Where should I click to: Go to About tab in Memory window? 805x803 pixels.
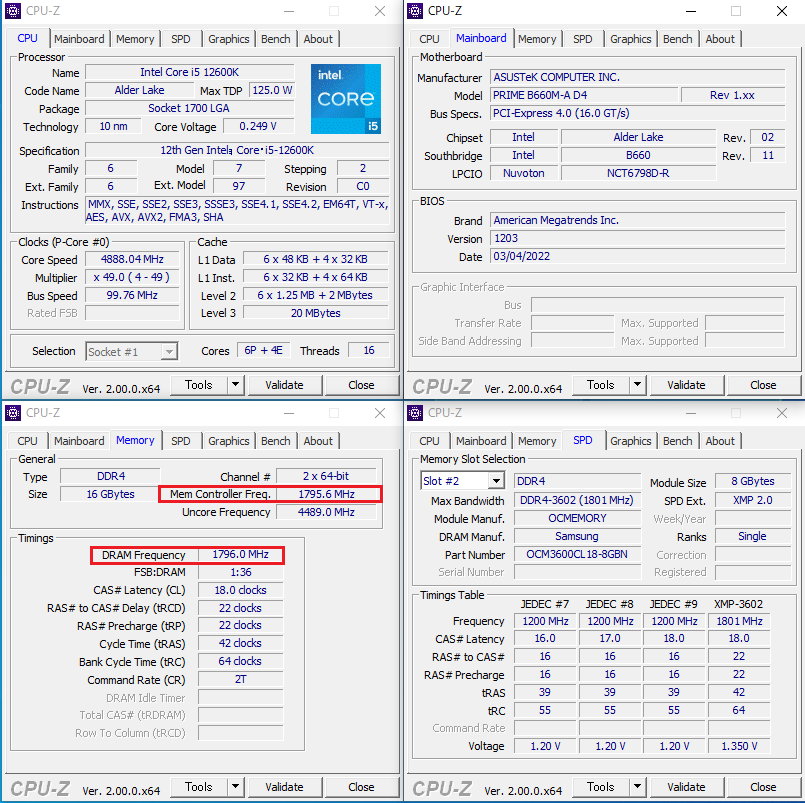pos(318,441)
